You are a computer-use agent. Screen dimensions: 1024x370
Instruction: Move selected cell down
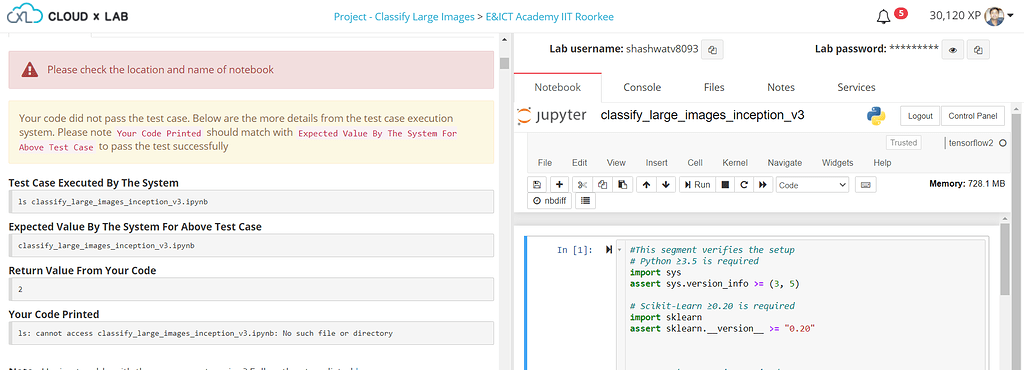point(665,185)
